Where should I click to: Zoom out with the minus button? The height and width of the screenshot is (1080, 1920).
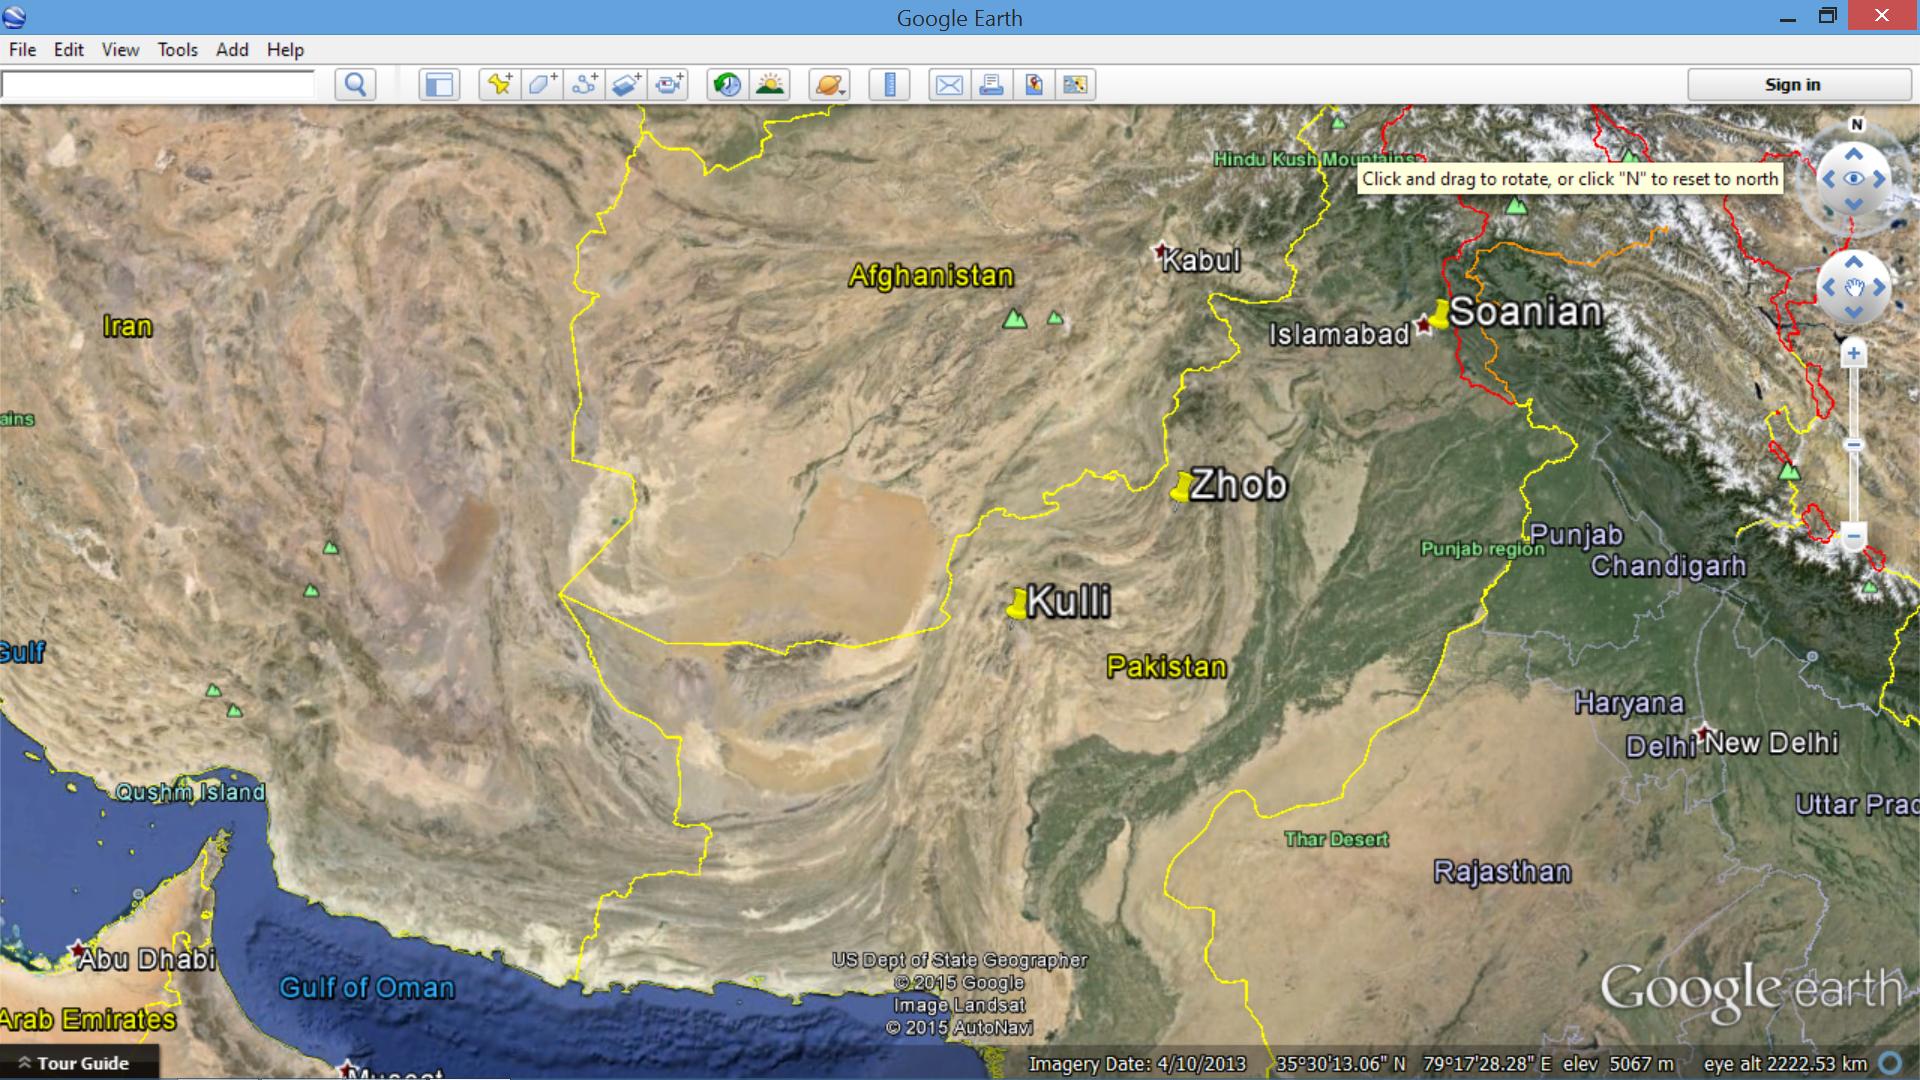click(1854, 535)
